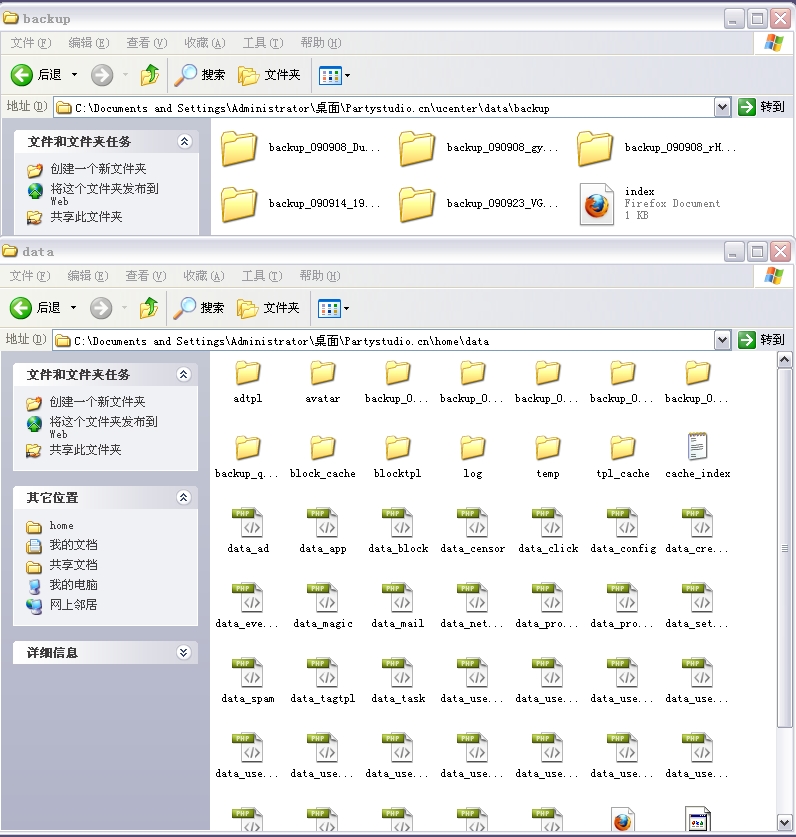
Task: Open My Network Places link
Action: point(62,605)
